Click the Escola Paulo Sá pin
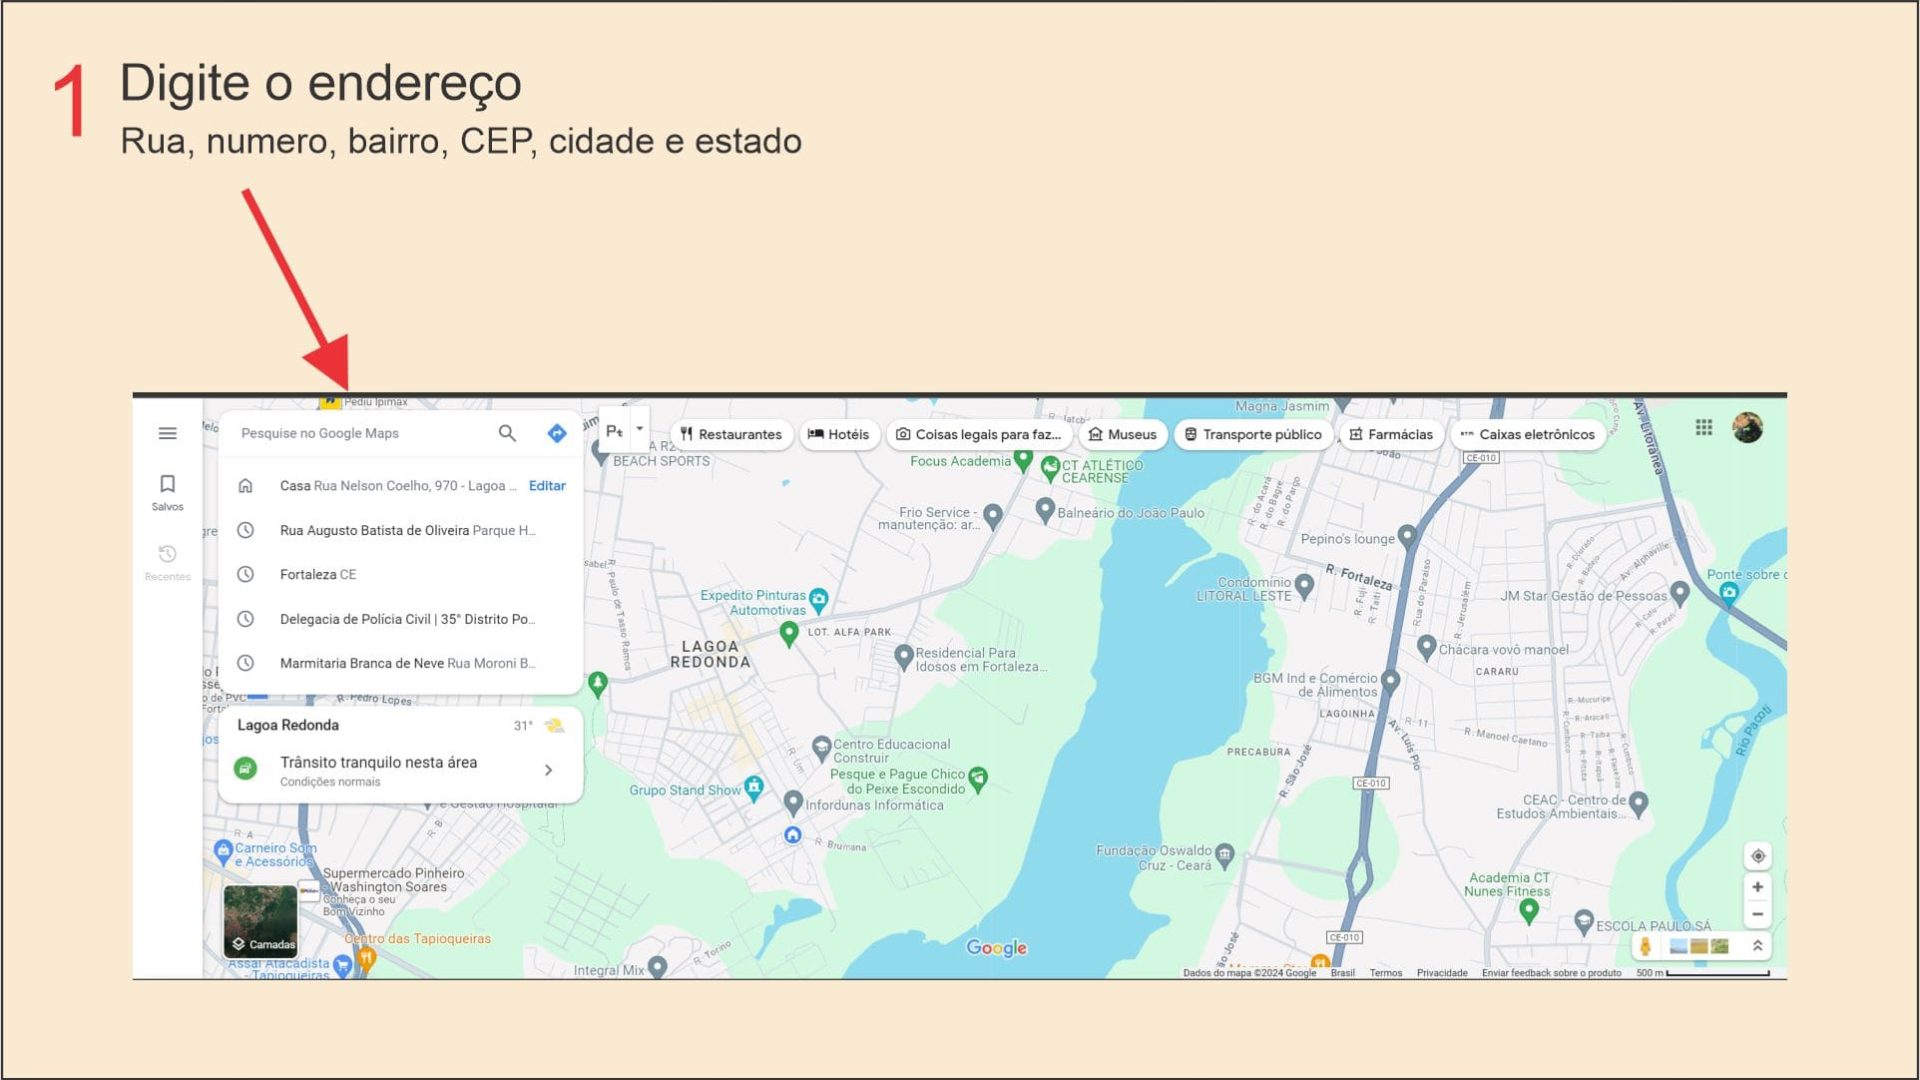1920x1080 pixels. point(1583,922)
